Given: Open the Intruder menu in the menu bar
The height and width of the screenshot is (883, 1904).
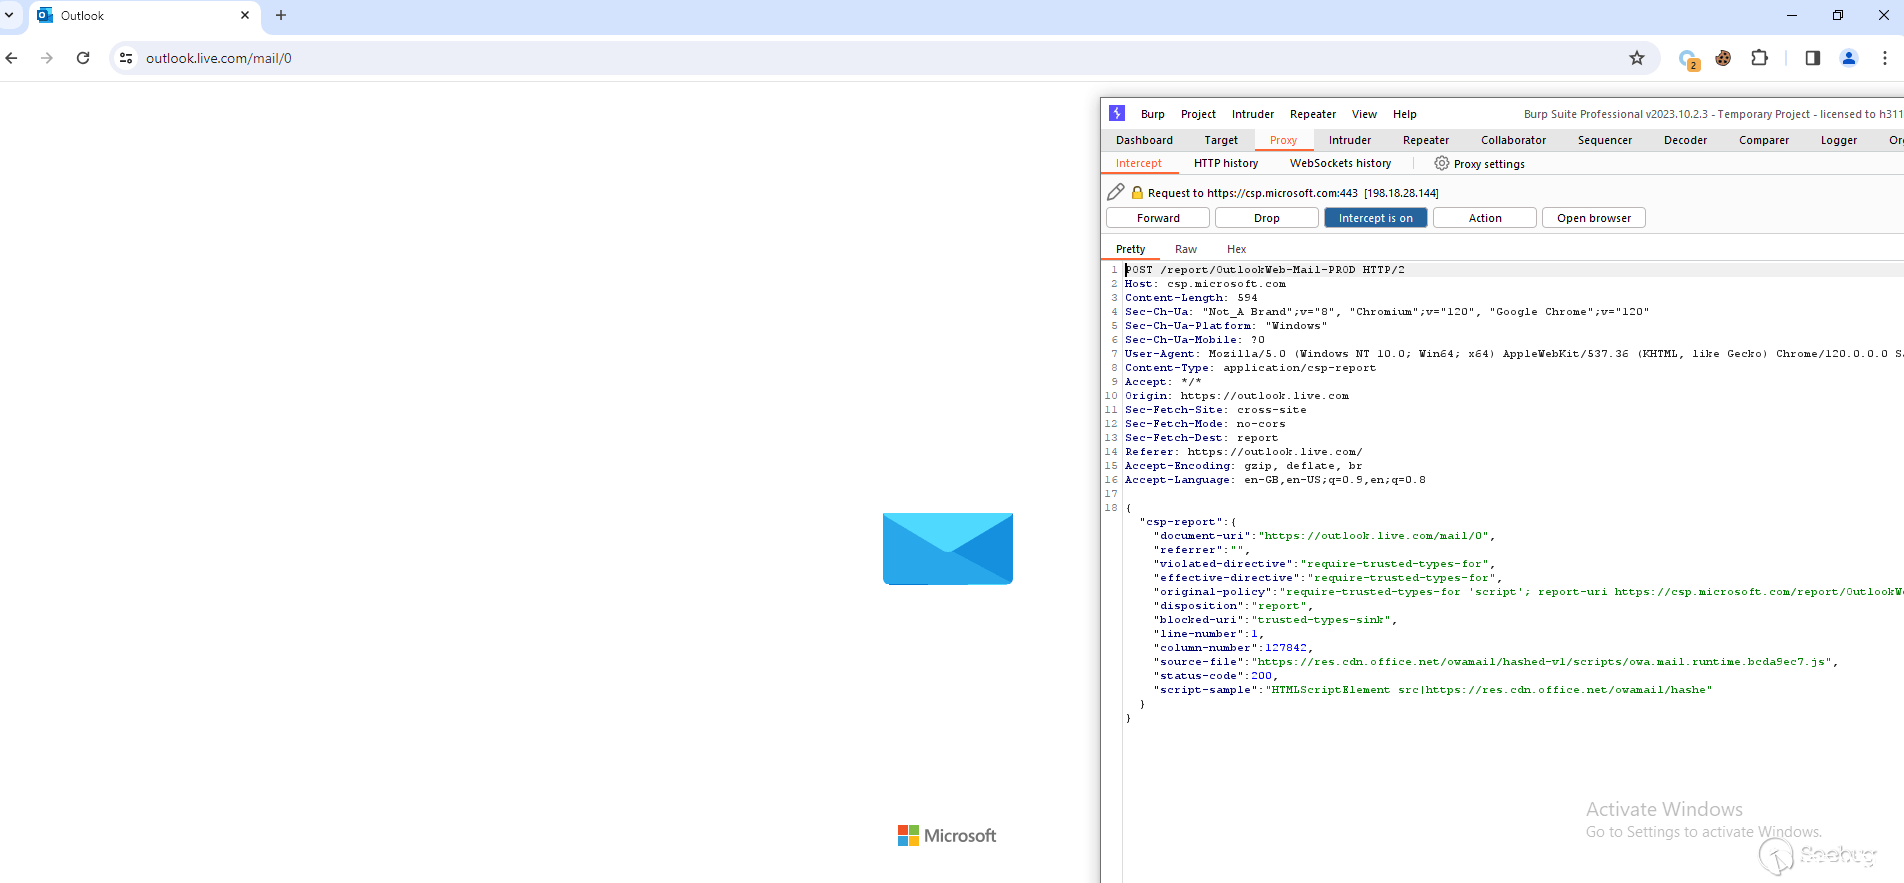Looking at the screenshot, I should pos(1253,114).
